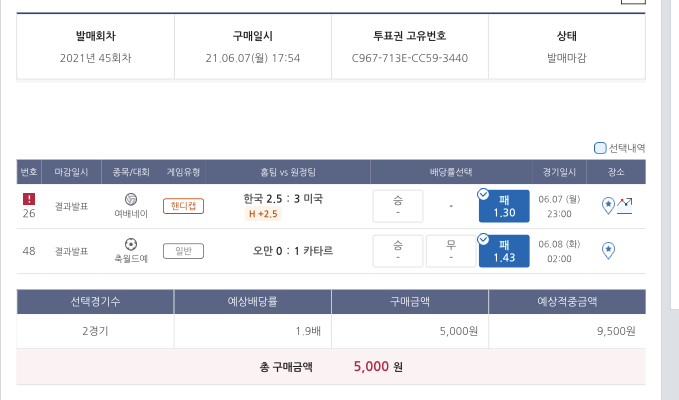Toggle the 선택내역 checkbox
The width and height of the screenshot is (679, 400).
point(600,148)
